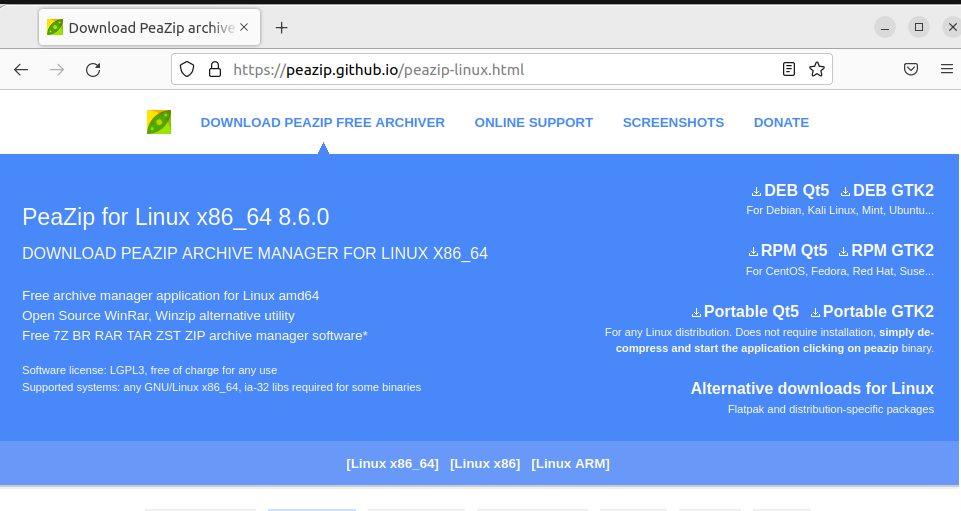The height and width of the screenshot is (511, 961).
Task: Click the browser forward arrow
Action: (x=57, y=70)
